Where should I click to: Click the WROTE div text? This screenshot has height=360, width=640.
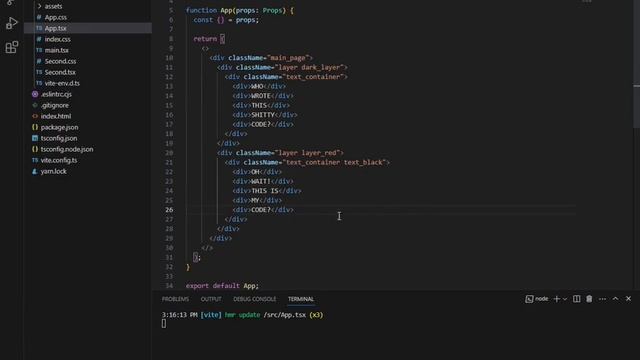pos(261,96)
